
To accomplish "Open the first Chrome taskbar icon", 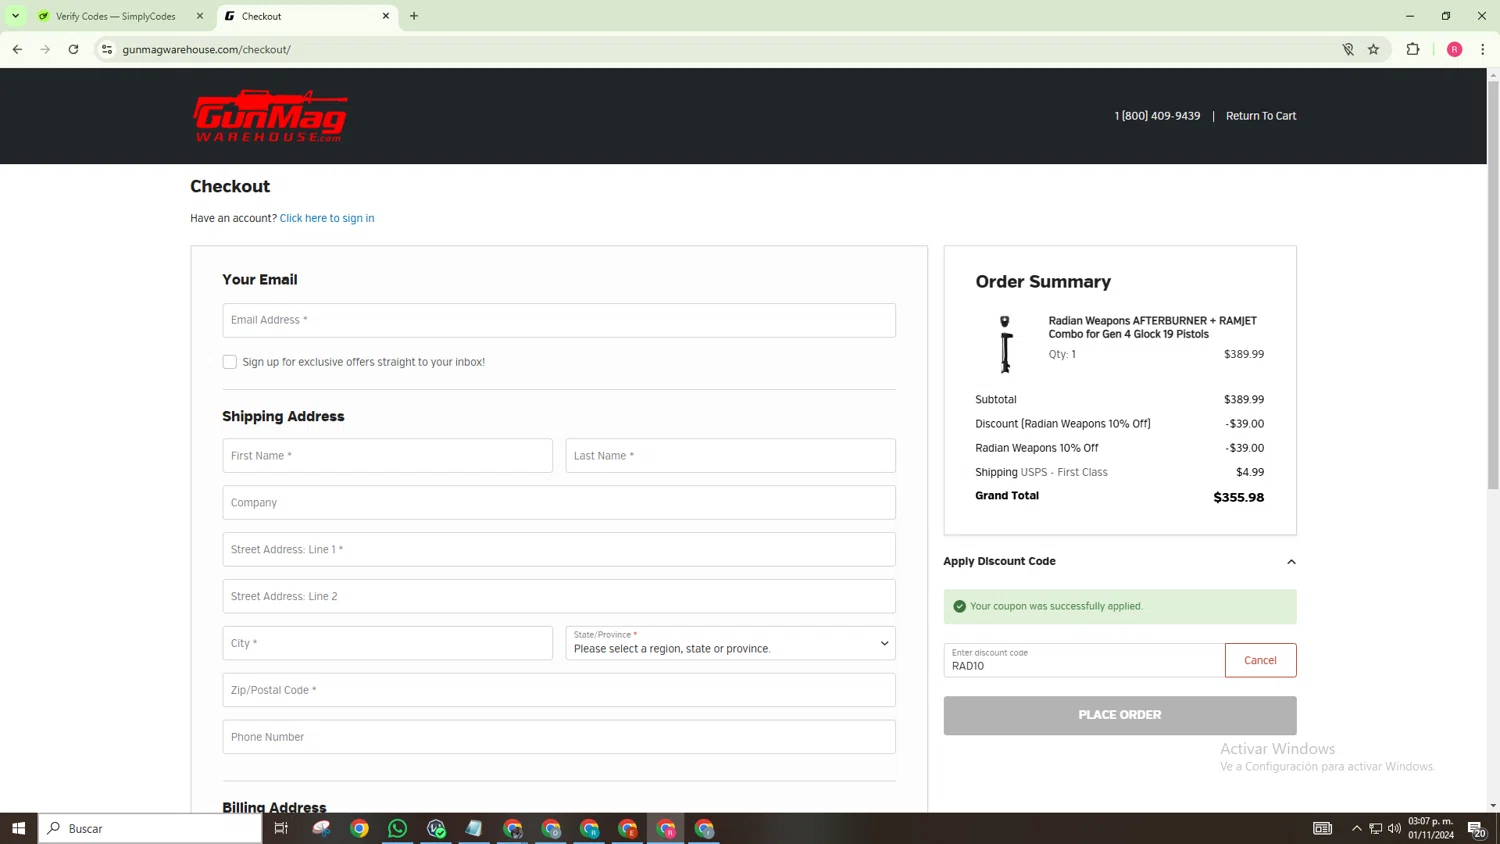I will coord(359,828).
